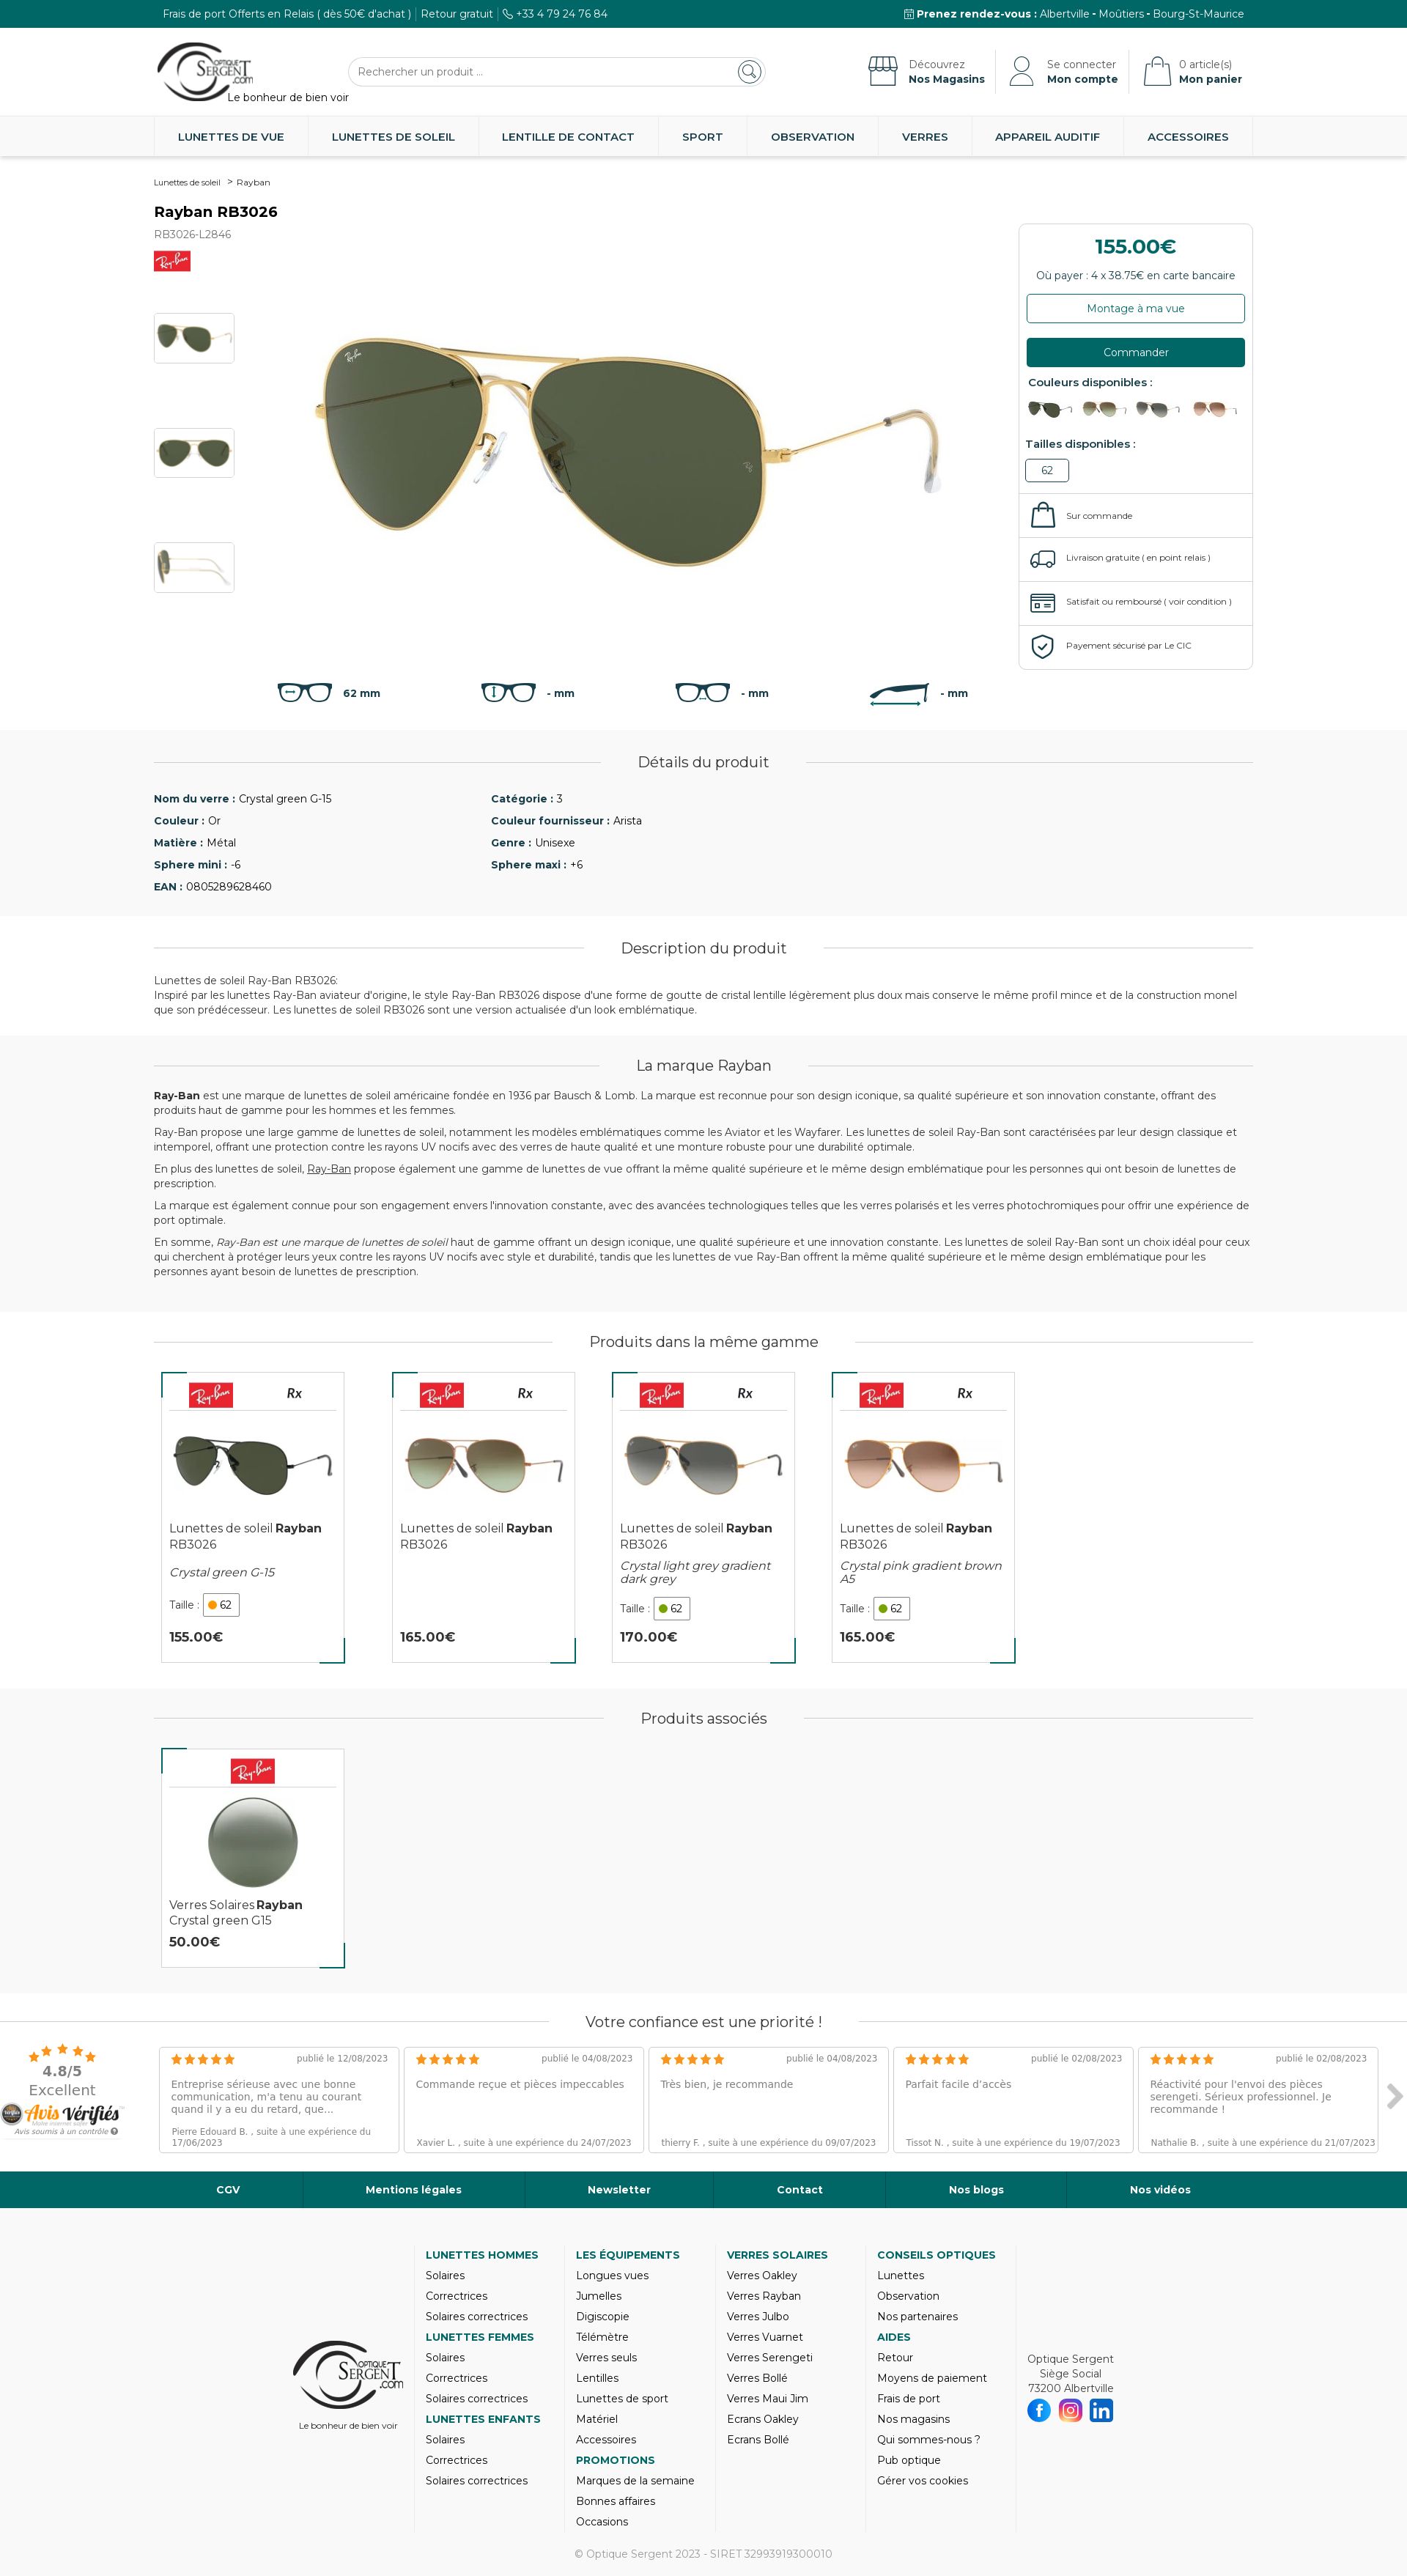This screenshot has width=1407, height=2576.
Task: Click the lens width glasses icon (62 mm)
Action: tap(305, 693)
